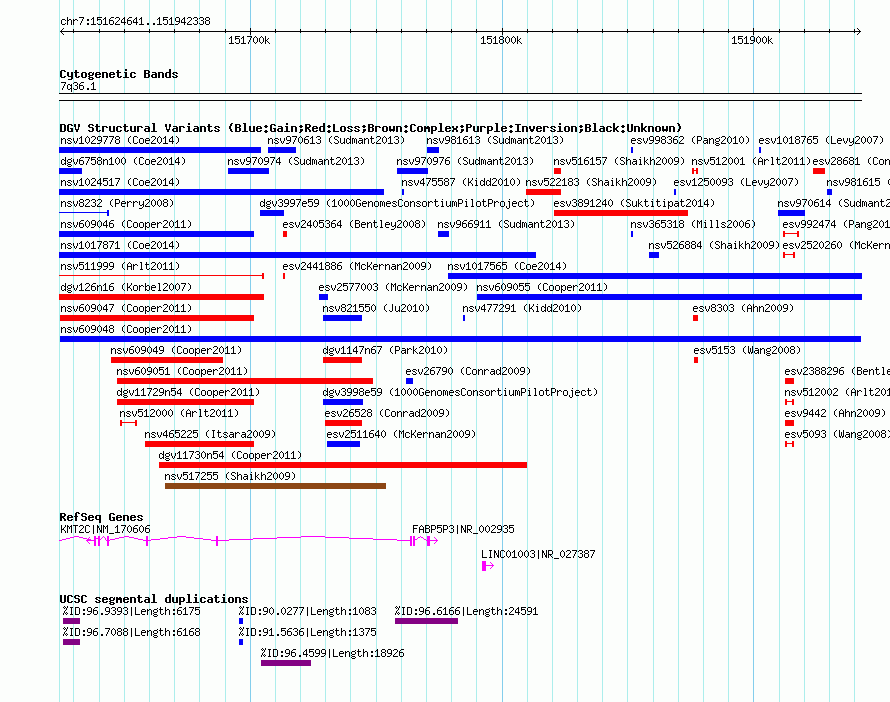Select dgv3998e59 1000Genomes label

click(x=460, y=392)
